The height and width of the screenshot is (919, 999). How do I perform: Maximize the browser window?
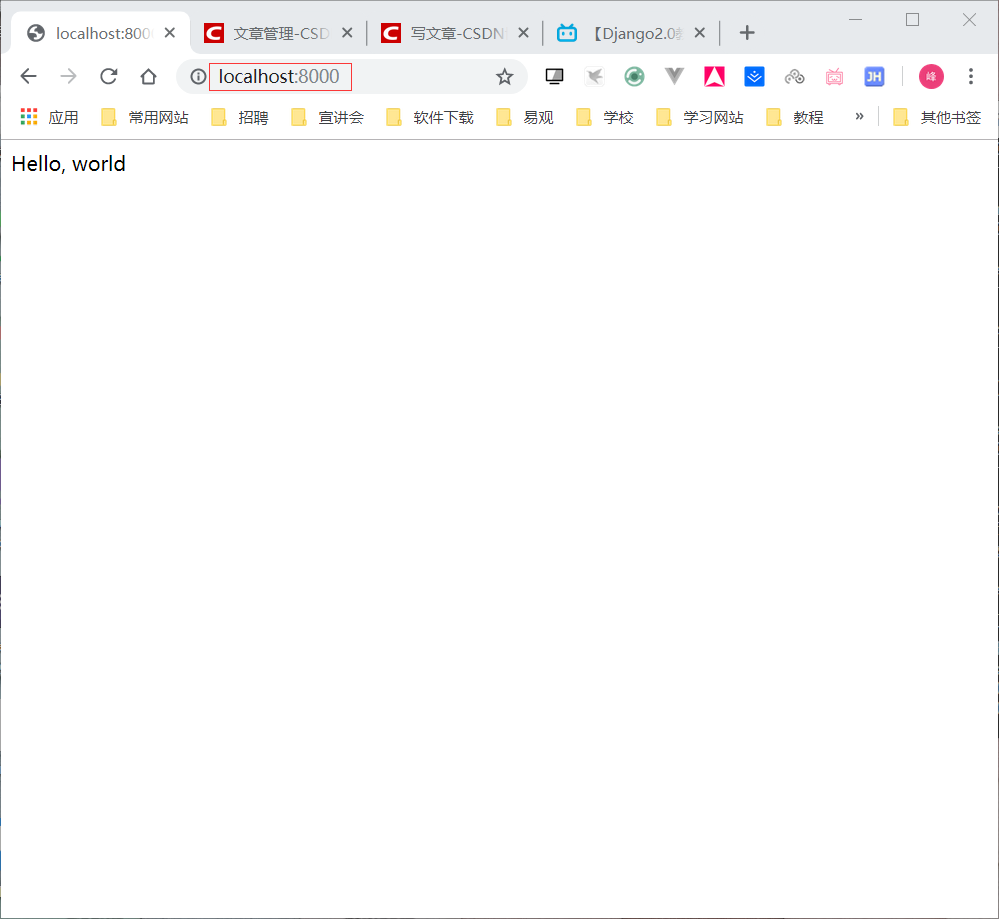point(912,20)
